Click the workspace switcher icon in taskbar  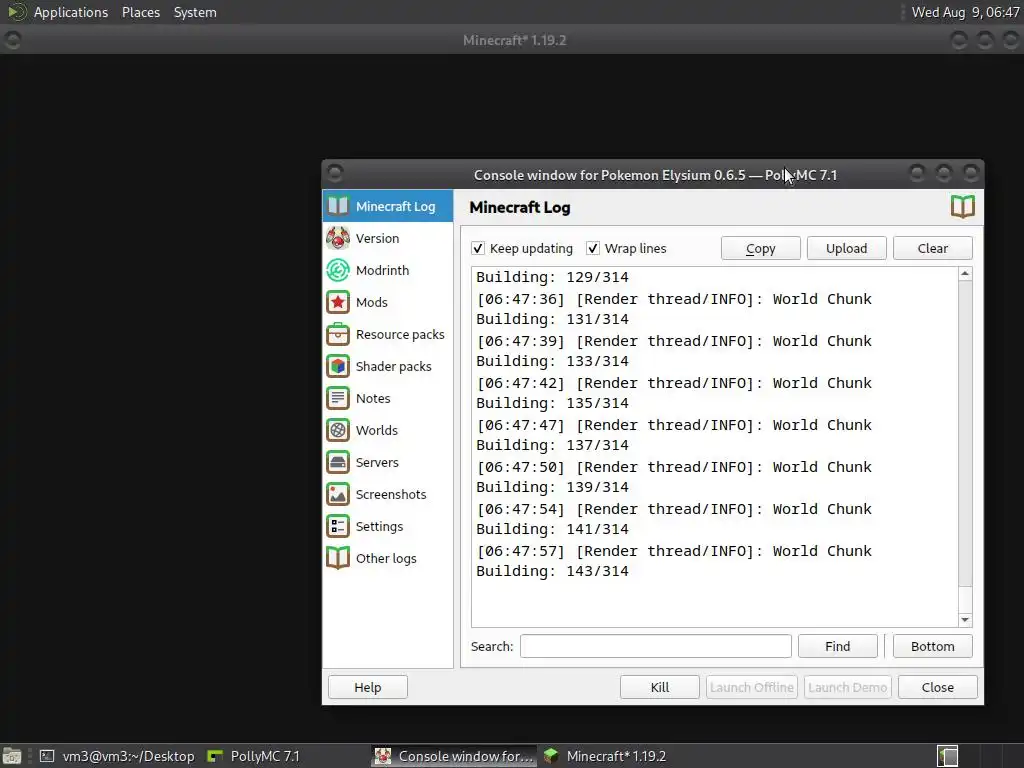tap(948, 756)
